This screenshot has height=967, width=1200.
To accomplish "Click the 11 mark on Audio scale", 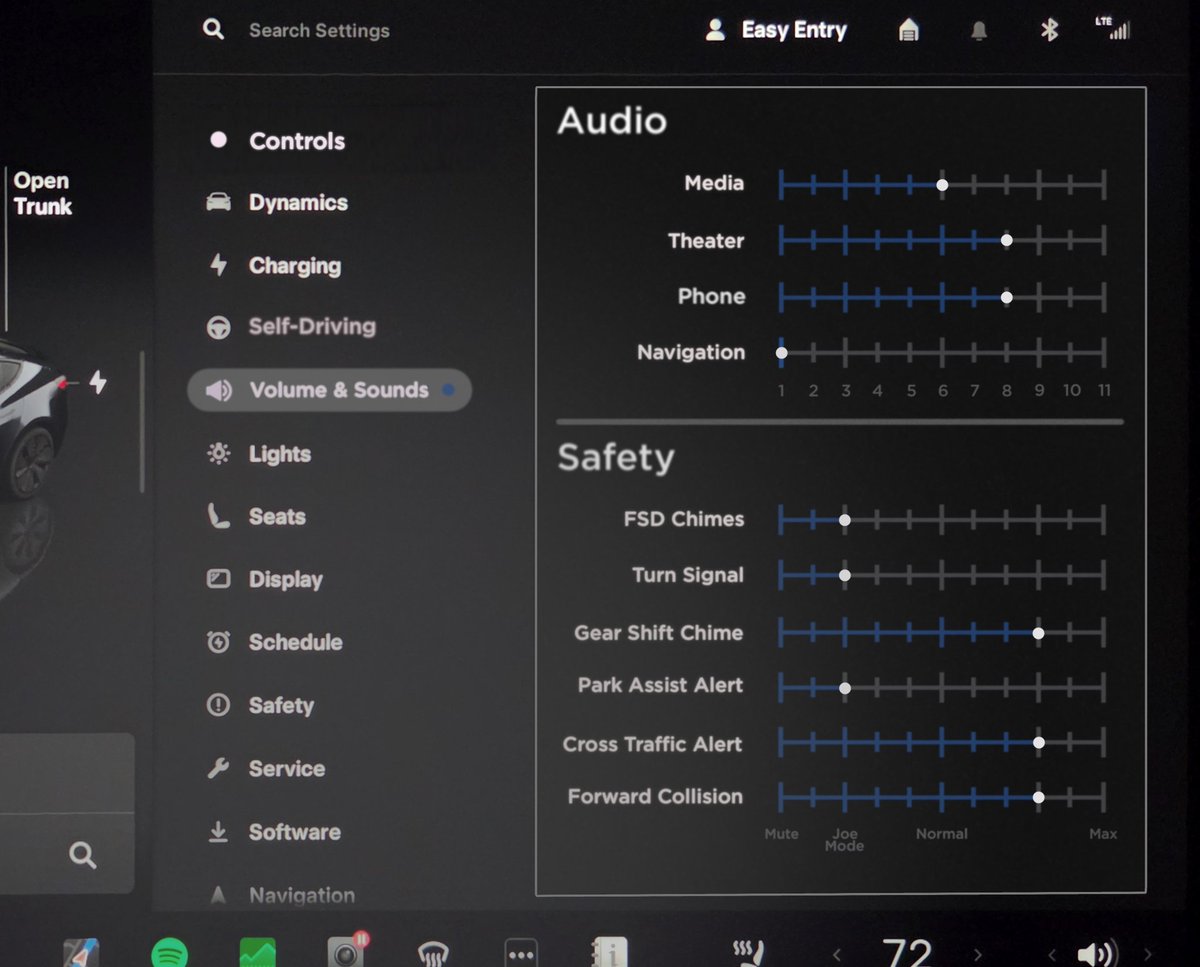I will 1104,391.
